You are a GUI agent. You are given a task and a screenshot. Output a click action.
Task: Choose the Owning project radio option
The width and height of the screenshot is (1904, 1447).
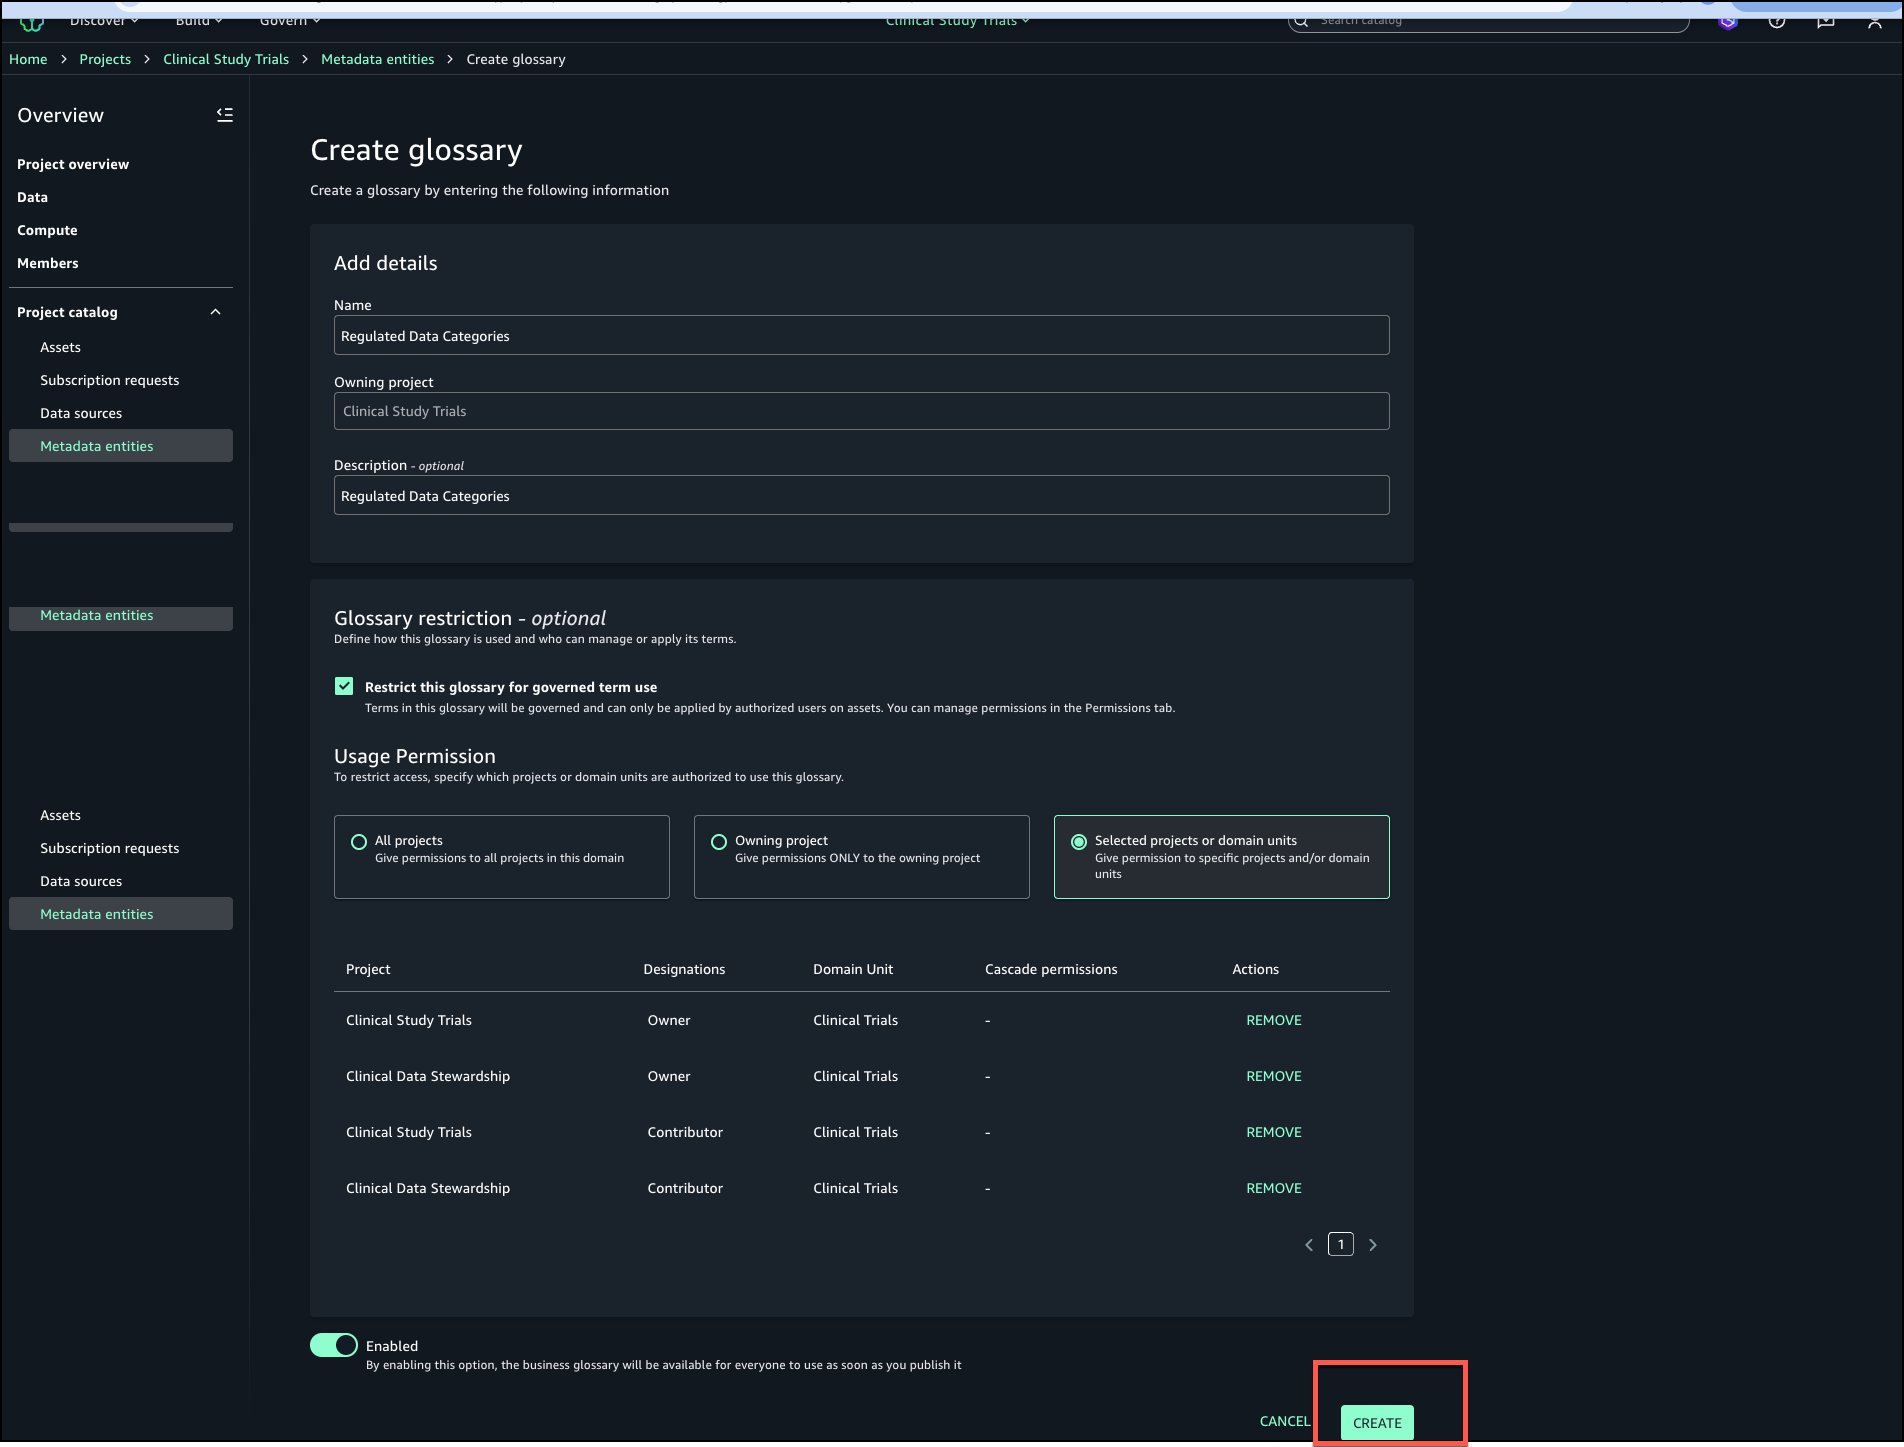pos(719,842)
